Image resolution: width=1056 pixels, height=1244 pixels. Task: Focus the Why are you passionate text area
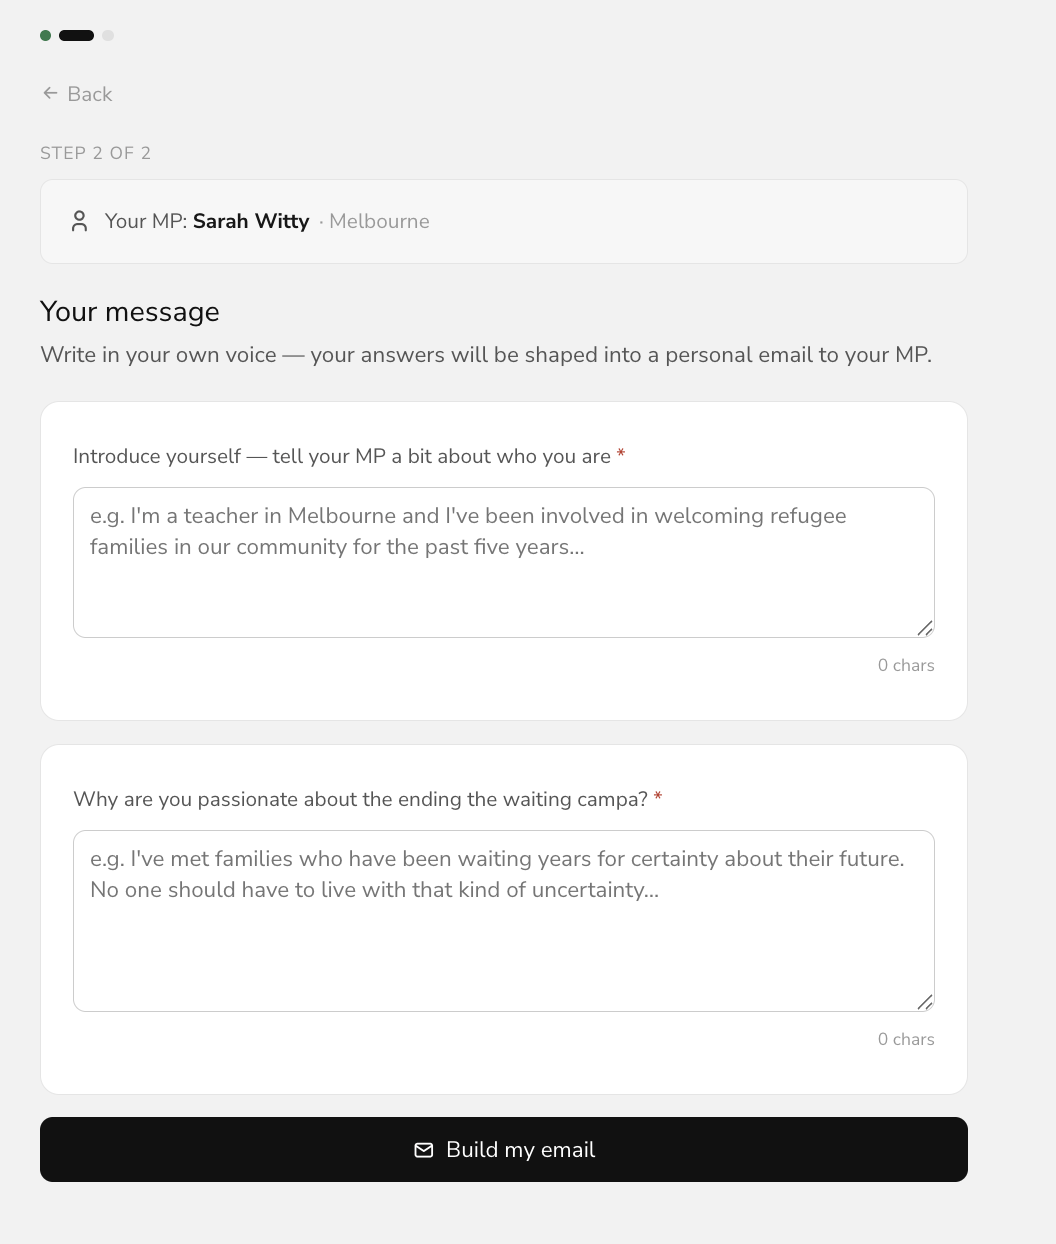point(504,921)
